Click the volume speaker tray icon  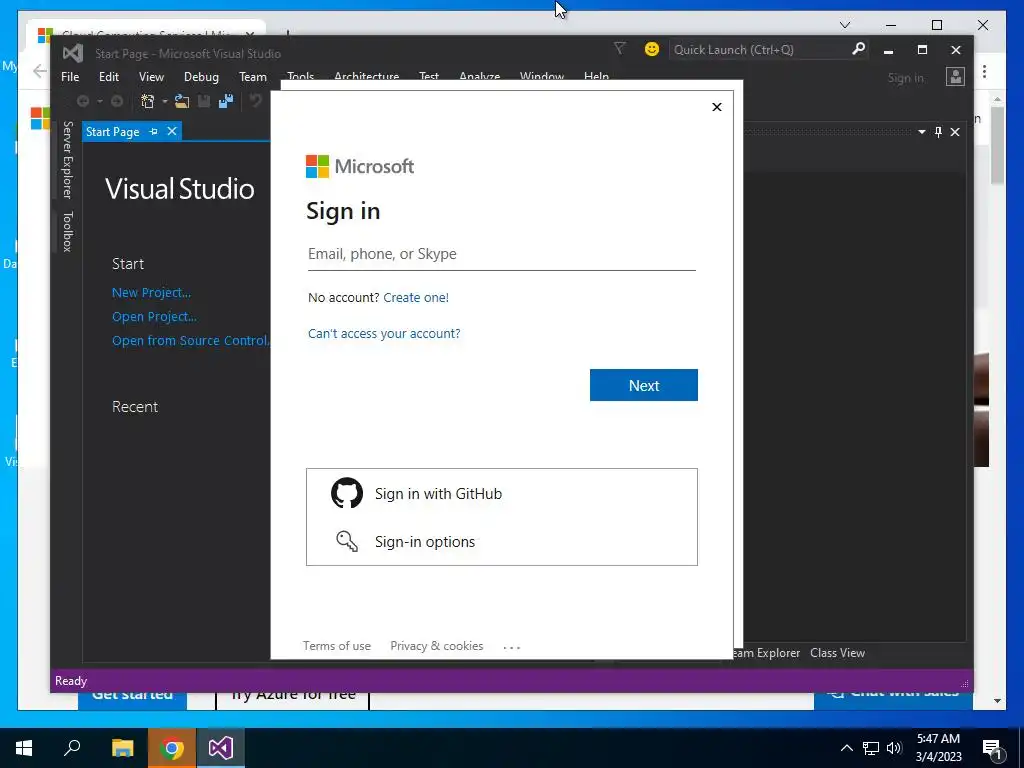(894, 748)
